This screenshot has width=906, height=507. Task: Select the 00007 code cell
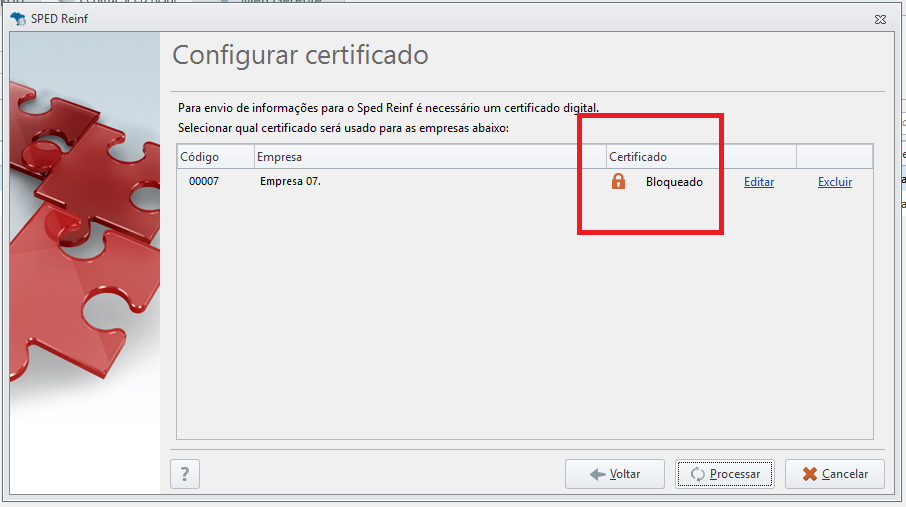click(x=204, y=182)
